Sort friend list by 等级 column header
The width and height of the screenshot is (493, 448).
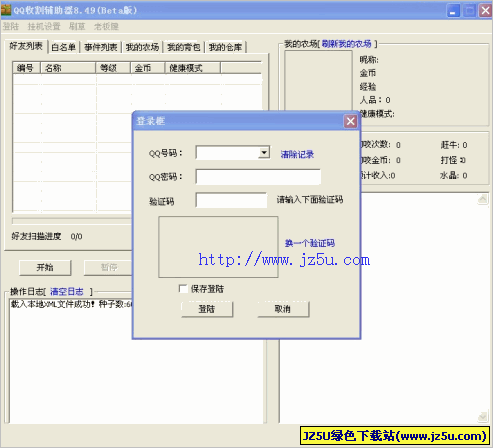113,68
